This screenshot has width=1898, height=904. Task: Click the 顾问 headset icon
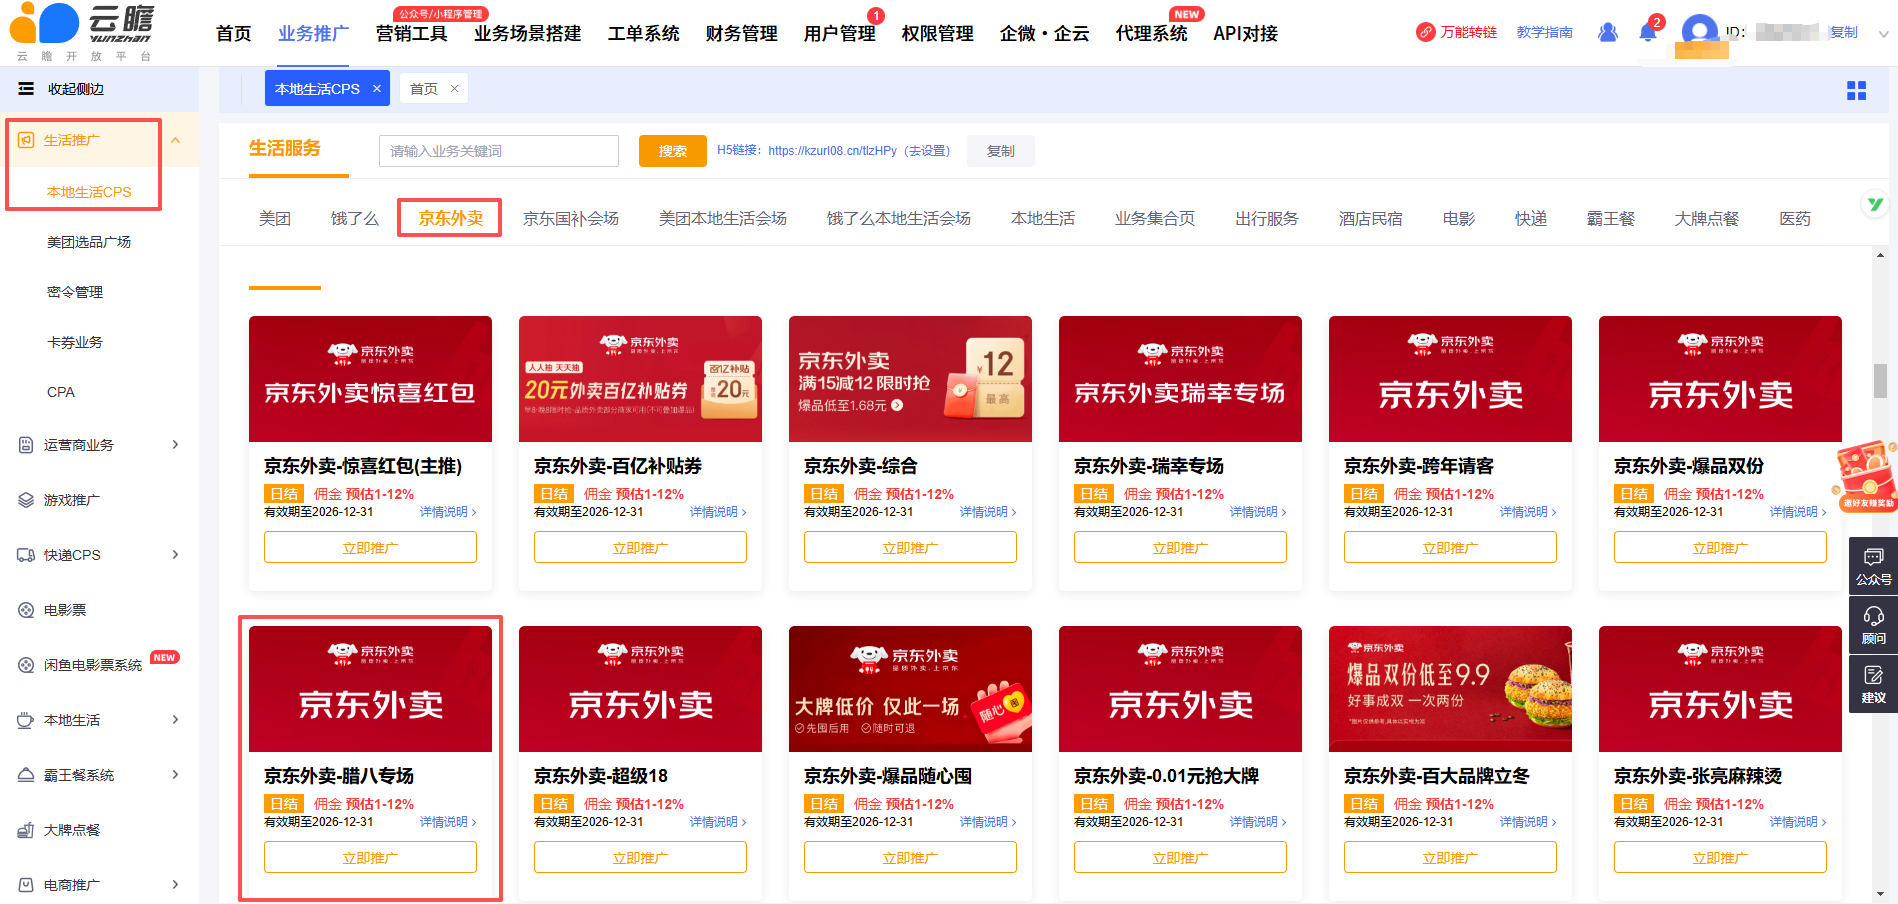point(1873,624)
